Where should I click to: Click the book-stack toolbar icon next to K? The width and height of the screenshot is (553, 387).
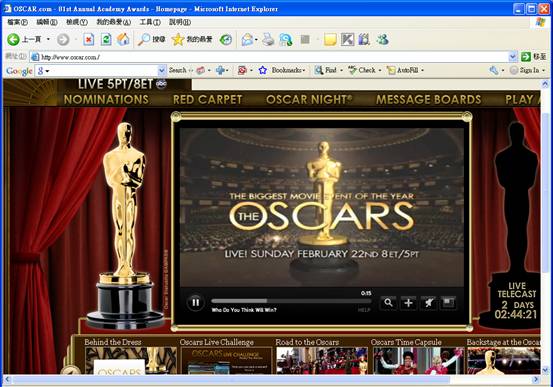pos(364,40)
